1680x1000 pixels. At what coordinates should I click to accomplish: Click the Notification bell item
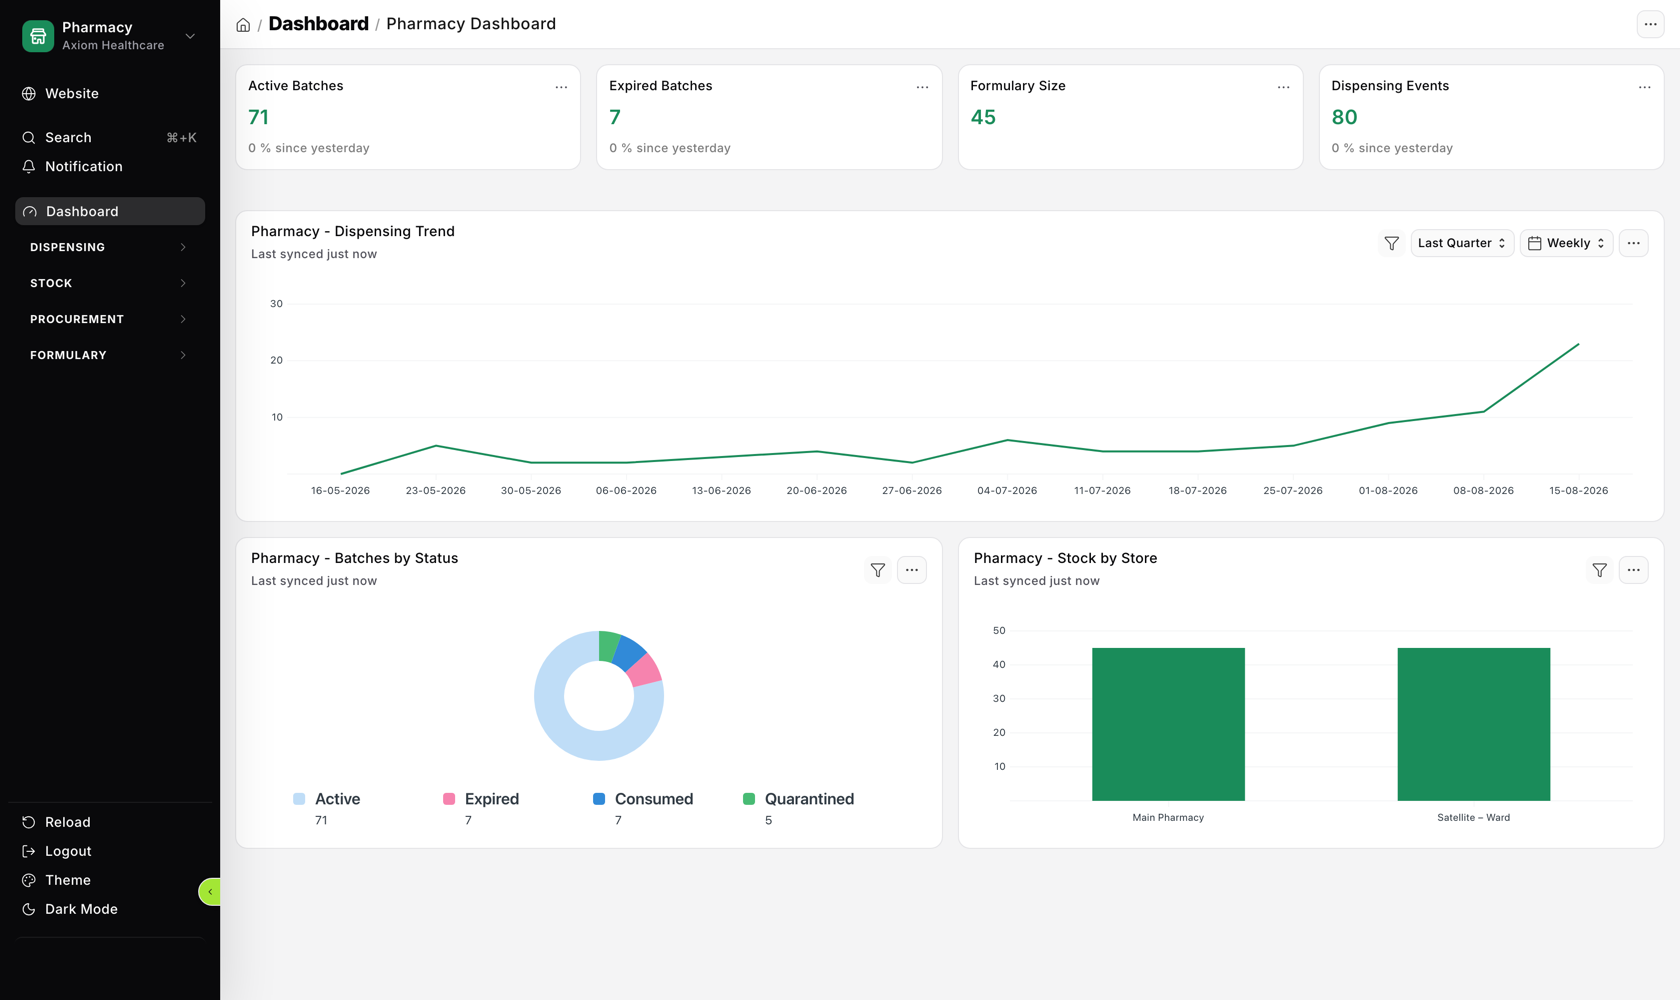110,167
